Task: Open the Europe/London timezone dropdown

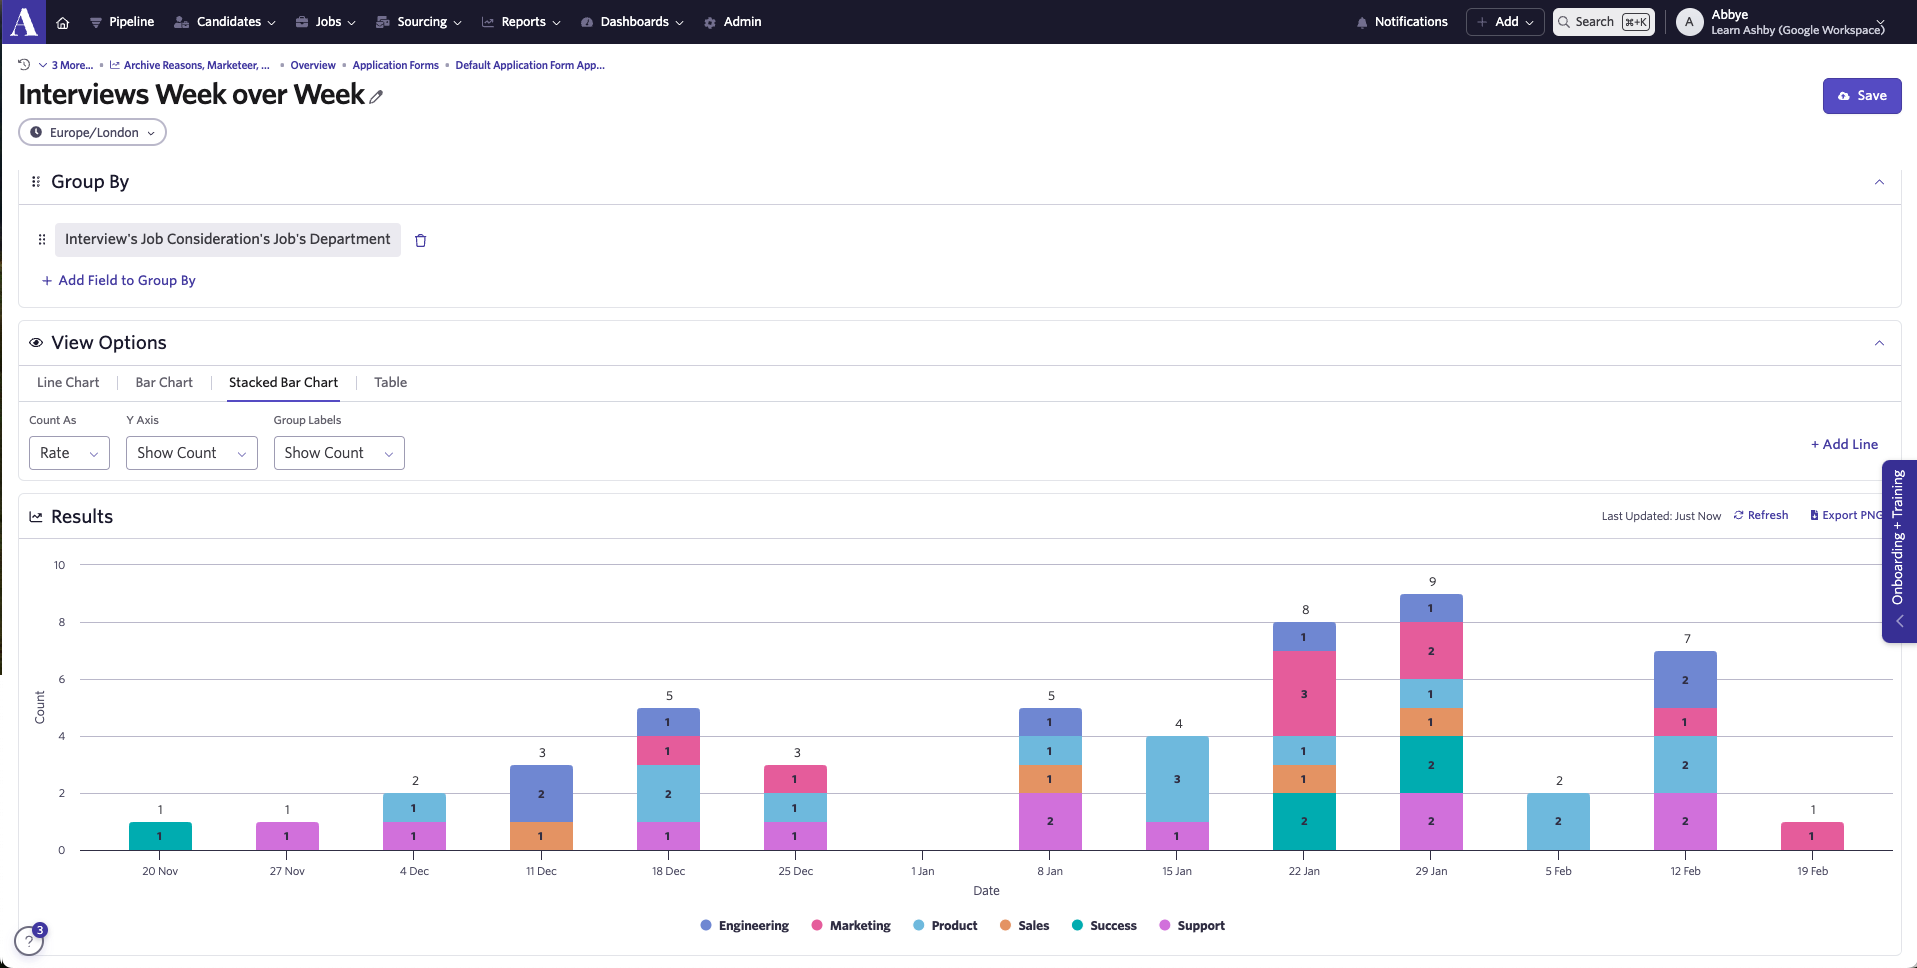Action: (92, 133)
